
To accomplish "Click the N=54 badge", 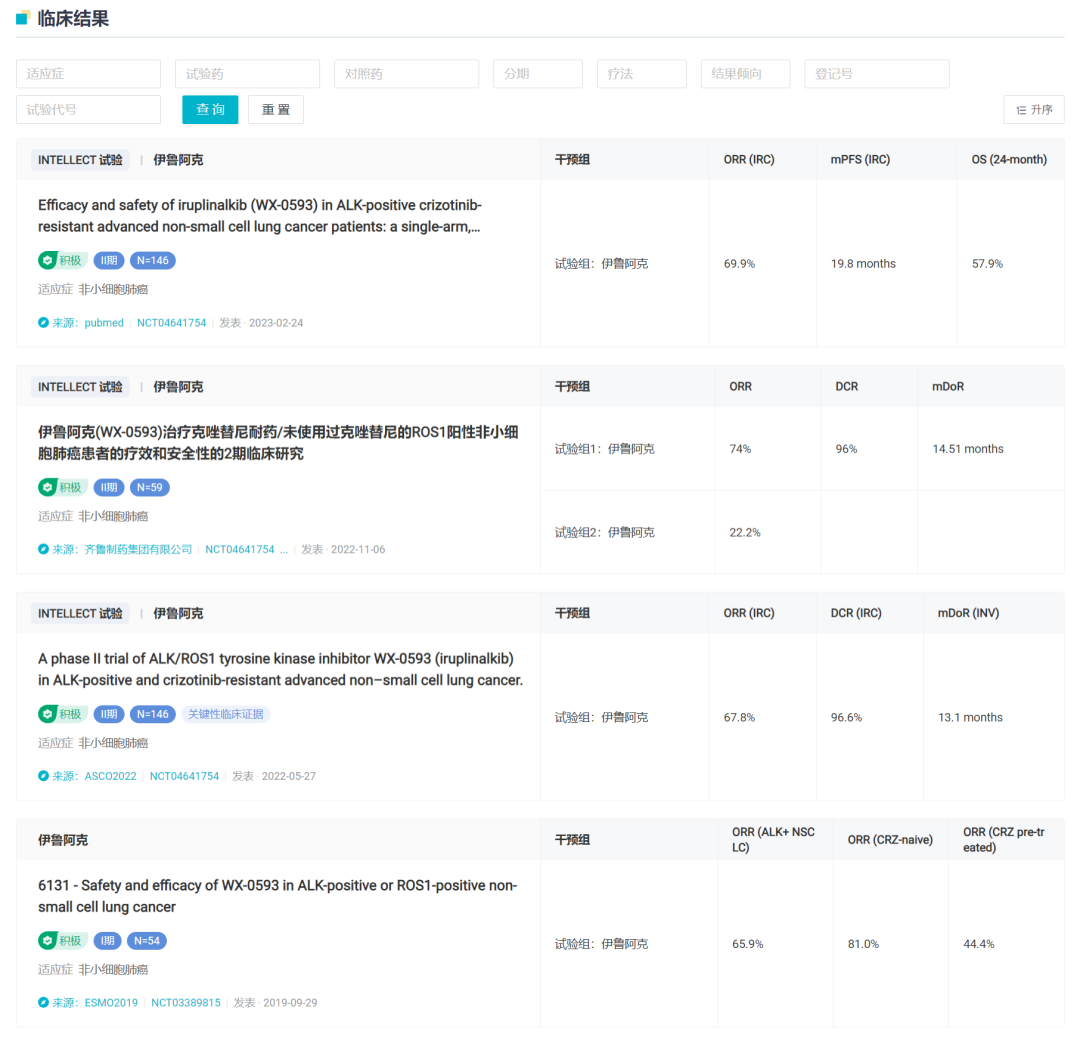I will click(147, 941).
